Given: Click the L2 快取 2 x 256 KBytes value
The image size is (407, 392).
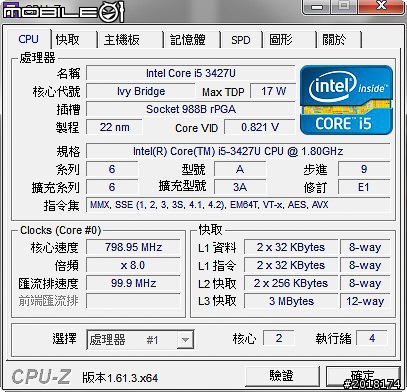Looking at the screenshot, I should click(291, 283).
